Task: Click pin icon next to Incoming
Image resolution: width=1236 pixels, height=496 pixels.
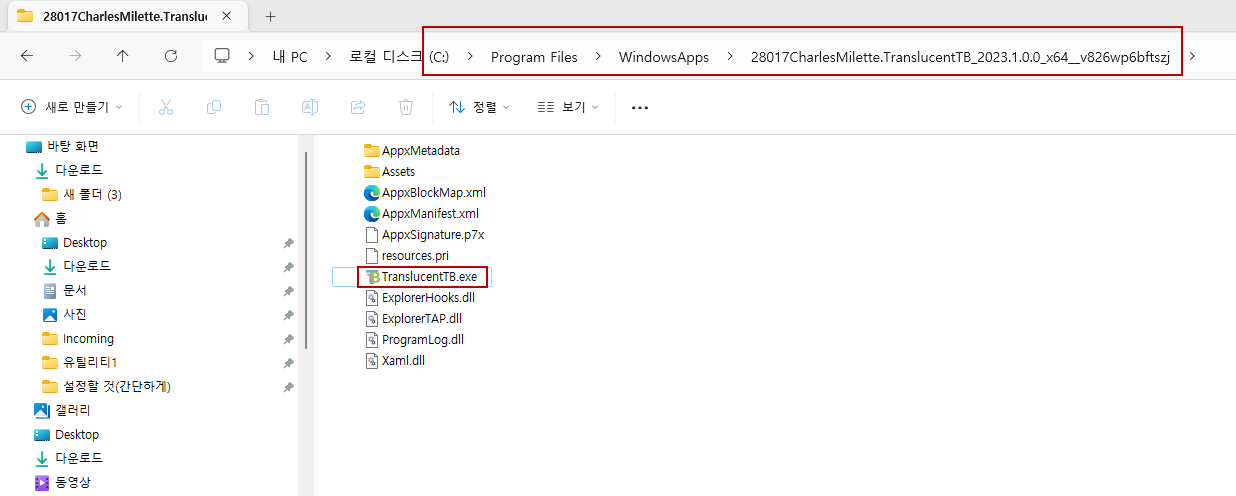Action: point(288,339)
